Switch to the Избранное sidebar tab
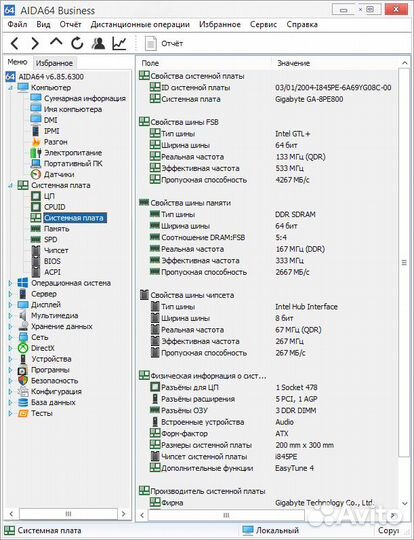This screenshot has height=540, width=414. pyautogui.click(x=54, y=63)
